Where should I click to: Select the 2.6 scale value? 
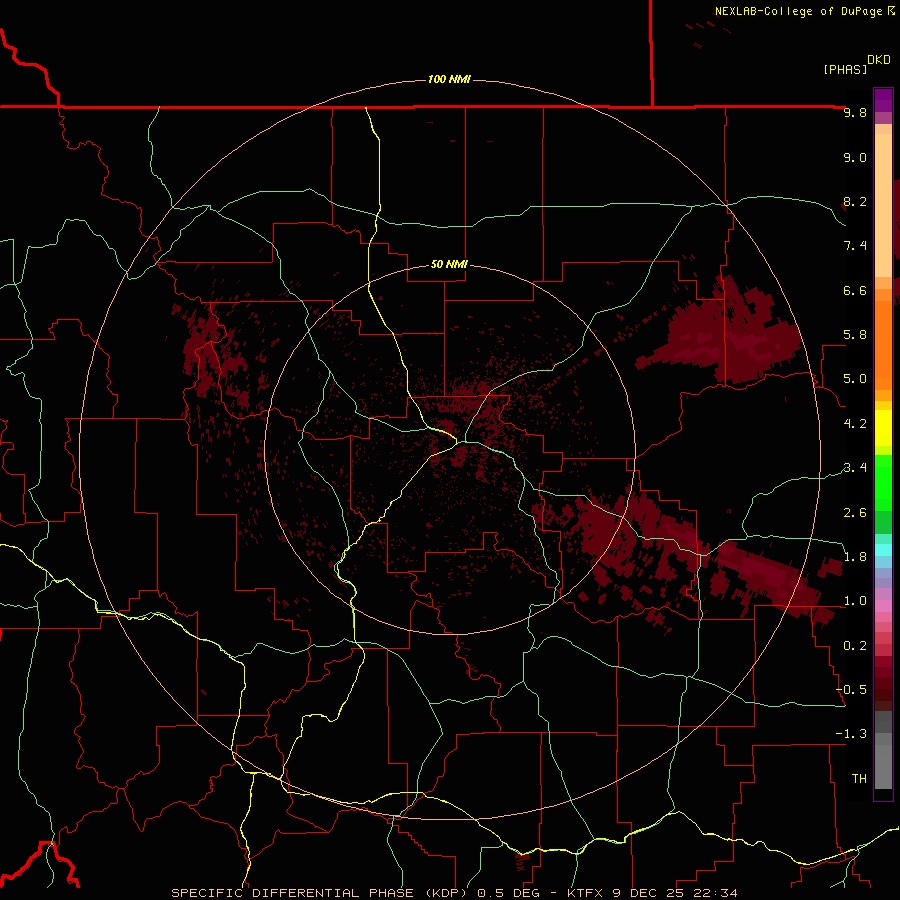855,513
